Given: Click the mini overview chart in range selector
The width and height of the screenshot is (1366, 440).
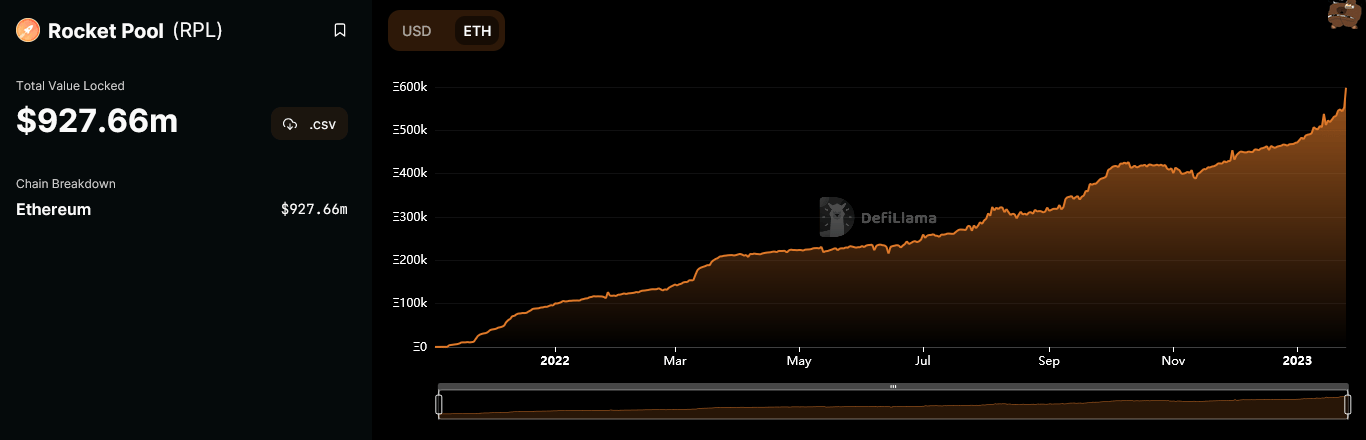Looking at the screenshot, I should (893, 405).
